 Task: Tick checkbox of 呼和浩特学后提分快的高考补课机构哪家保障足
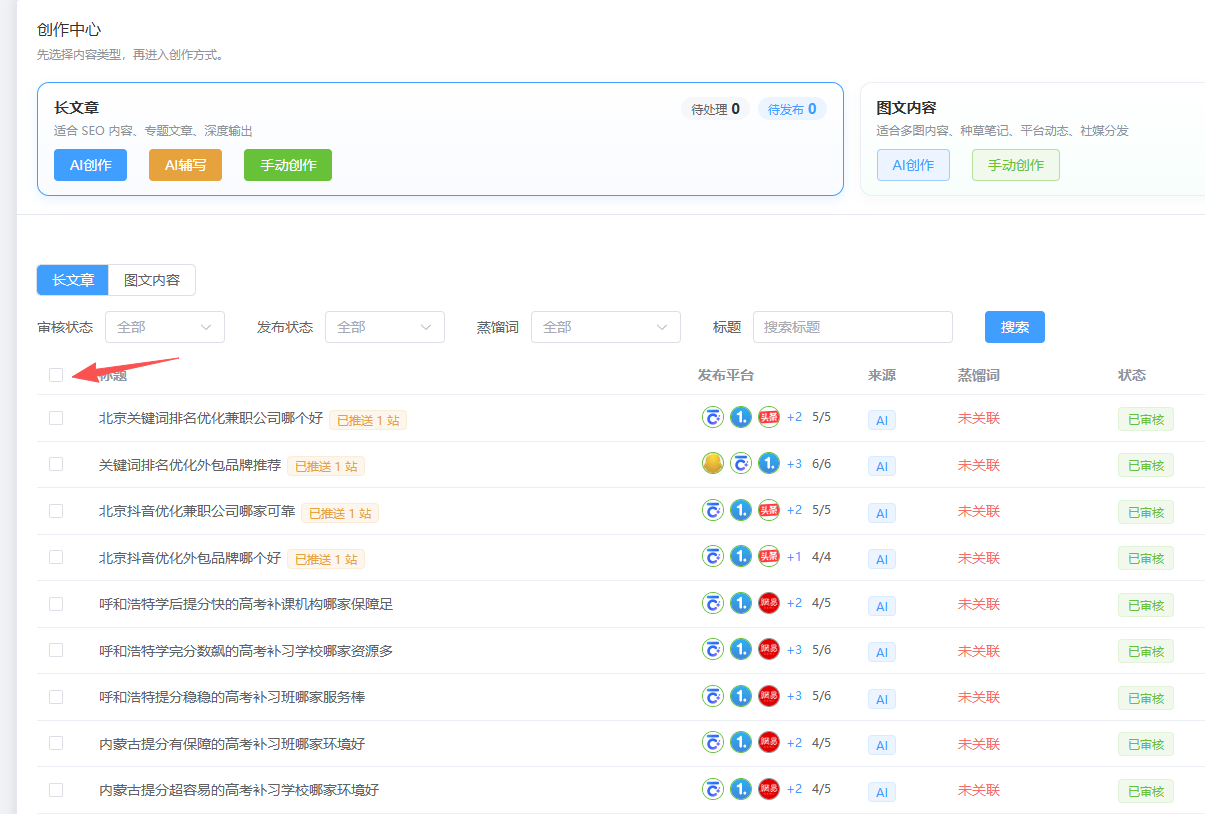[x=56, y=604]
